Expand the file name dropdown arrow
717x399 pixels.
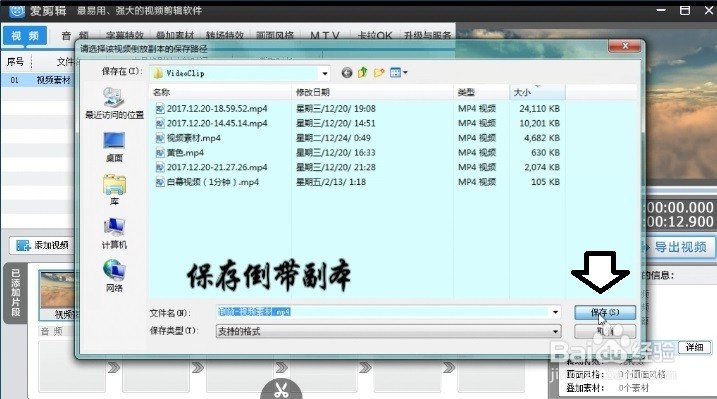(x=555, y=312)
